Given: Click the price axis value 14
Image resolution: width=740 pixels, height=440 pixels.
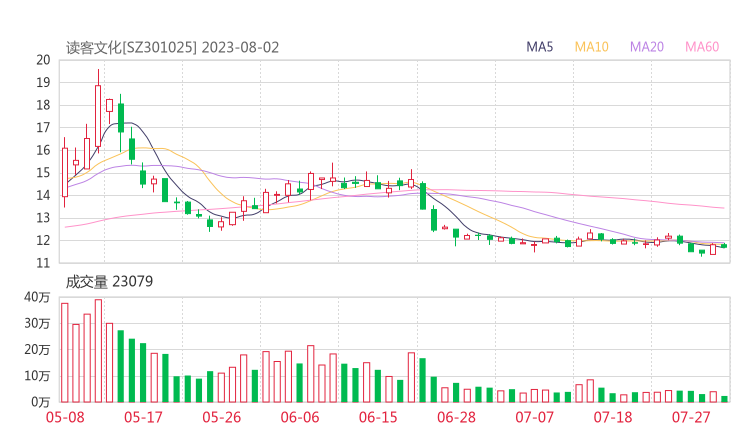Looking at the screenshot, I should 43,195.
